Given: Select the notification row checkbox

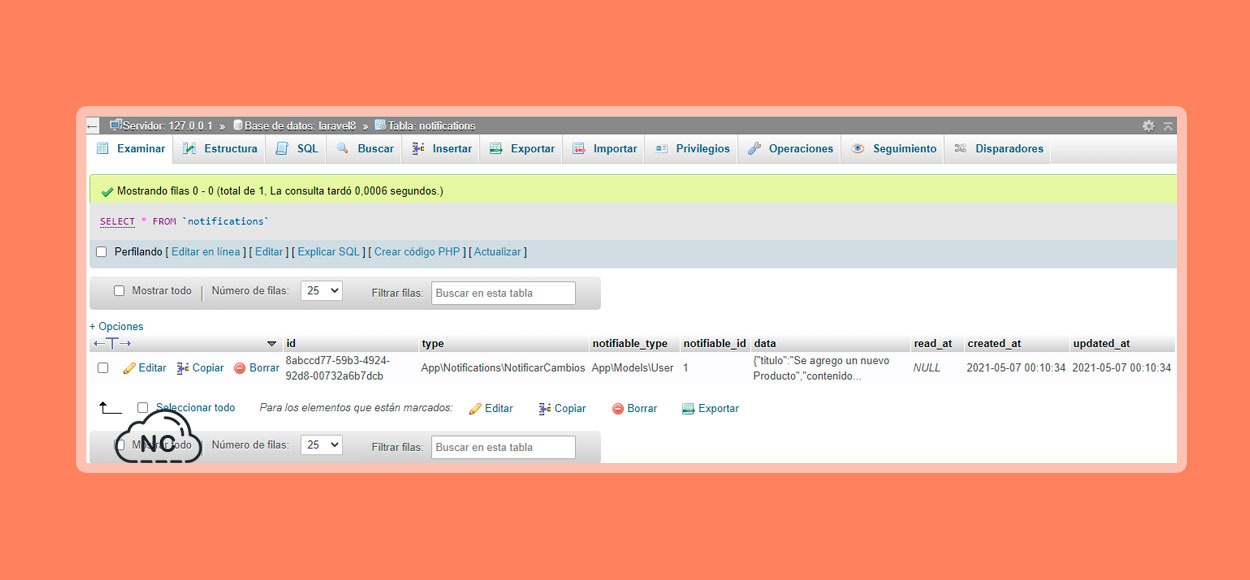Looking at the screenshot, I should point(103,368).
